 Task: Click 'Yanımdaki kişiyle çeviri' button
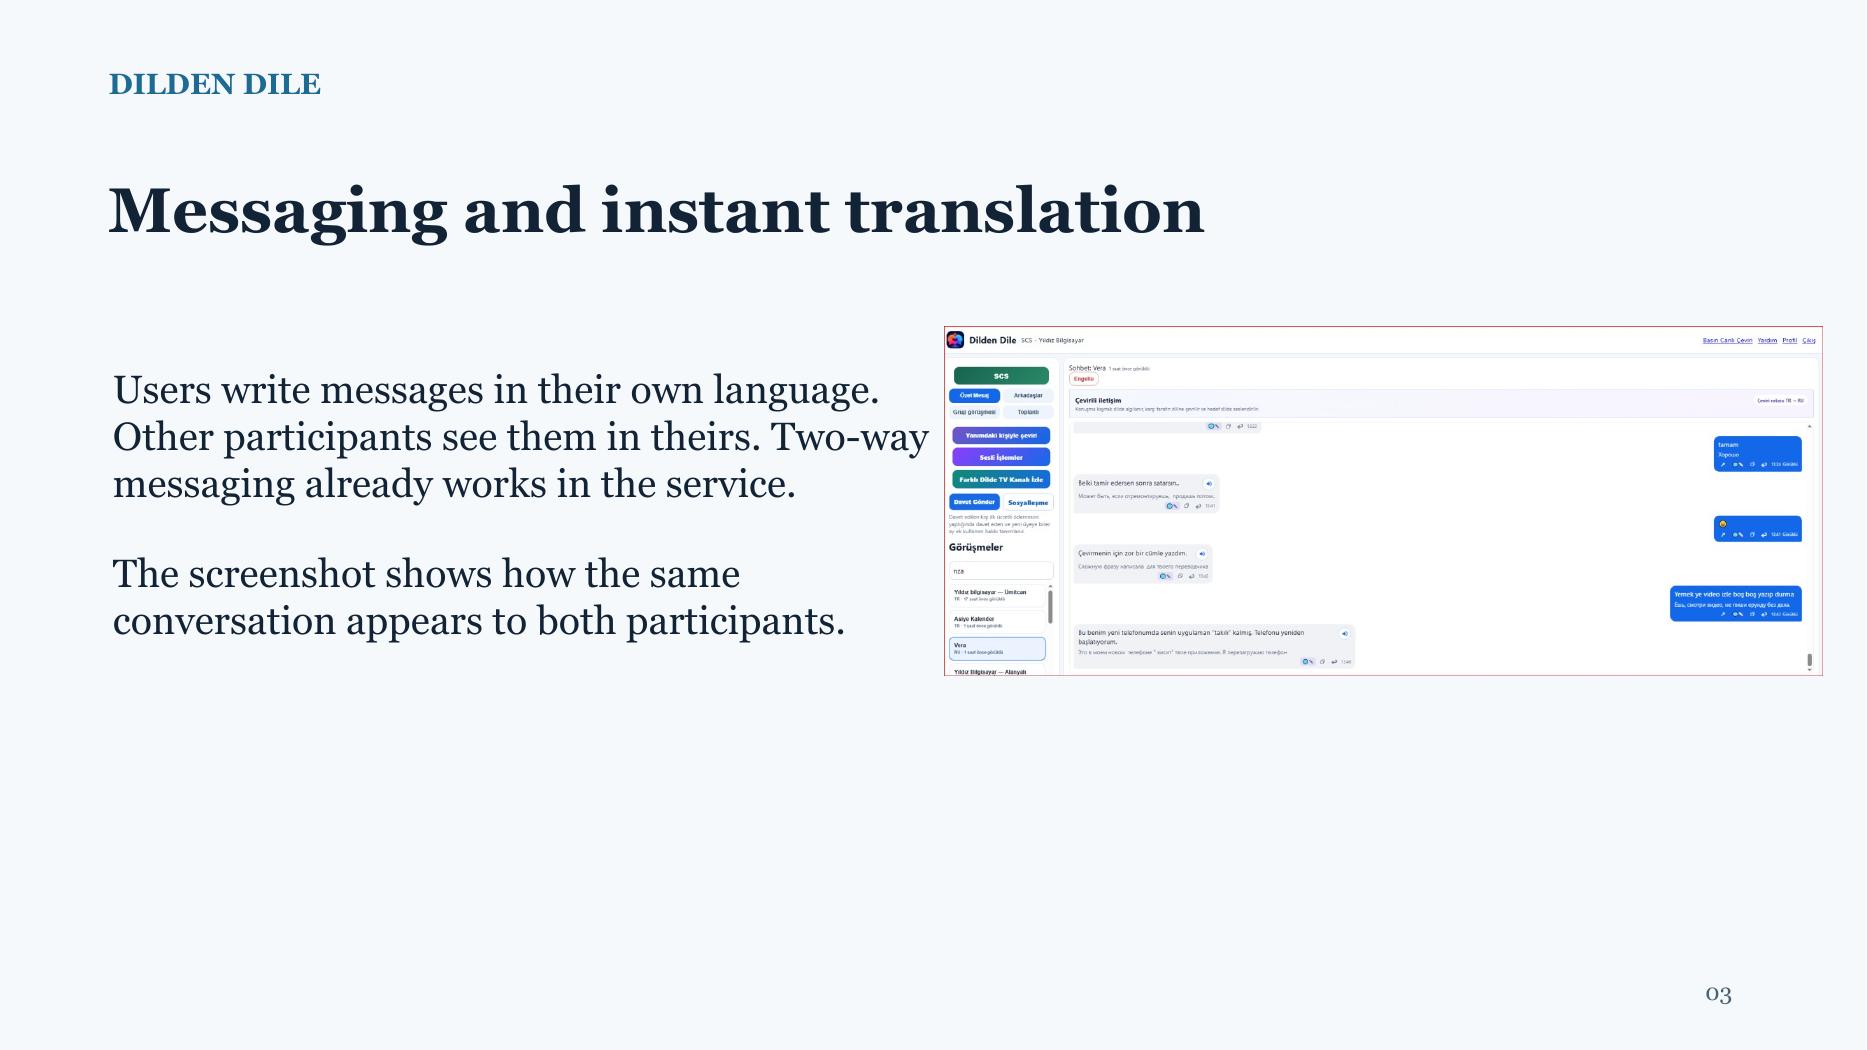(1001, 435)
